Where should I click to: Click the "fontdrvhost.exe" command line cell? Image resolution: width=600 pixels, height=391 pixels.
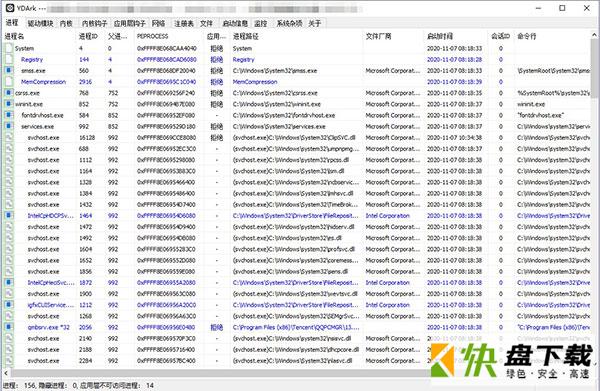coord(540,115)
